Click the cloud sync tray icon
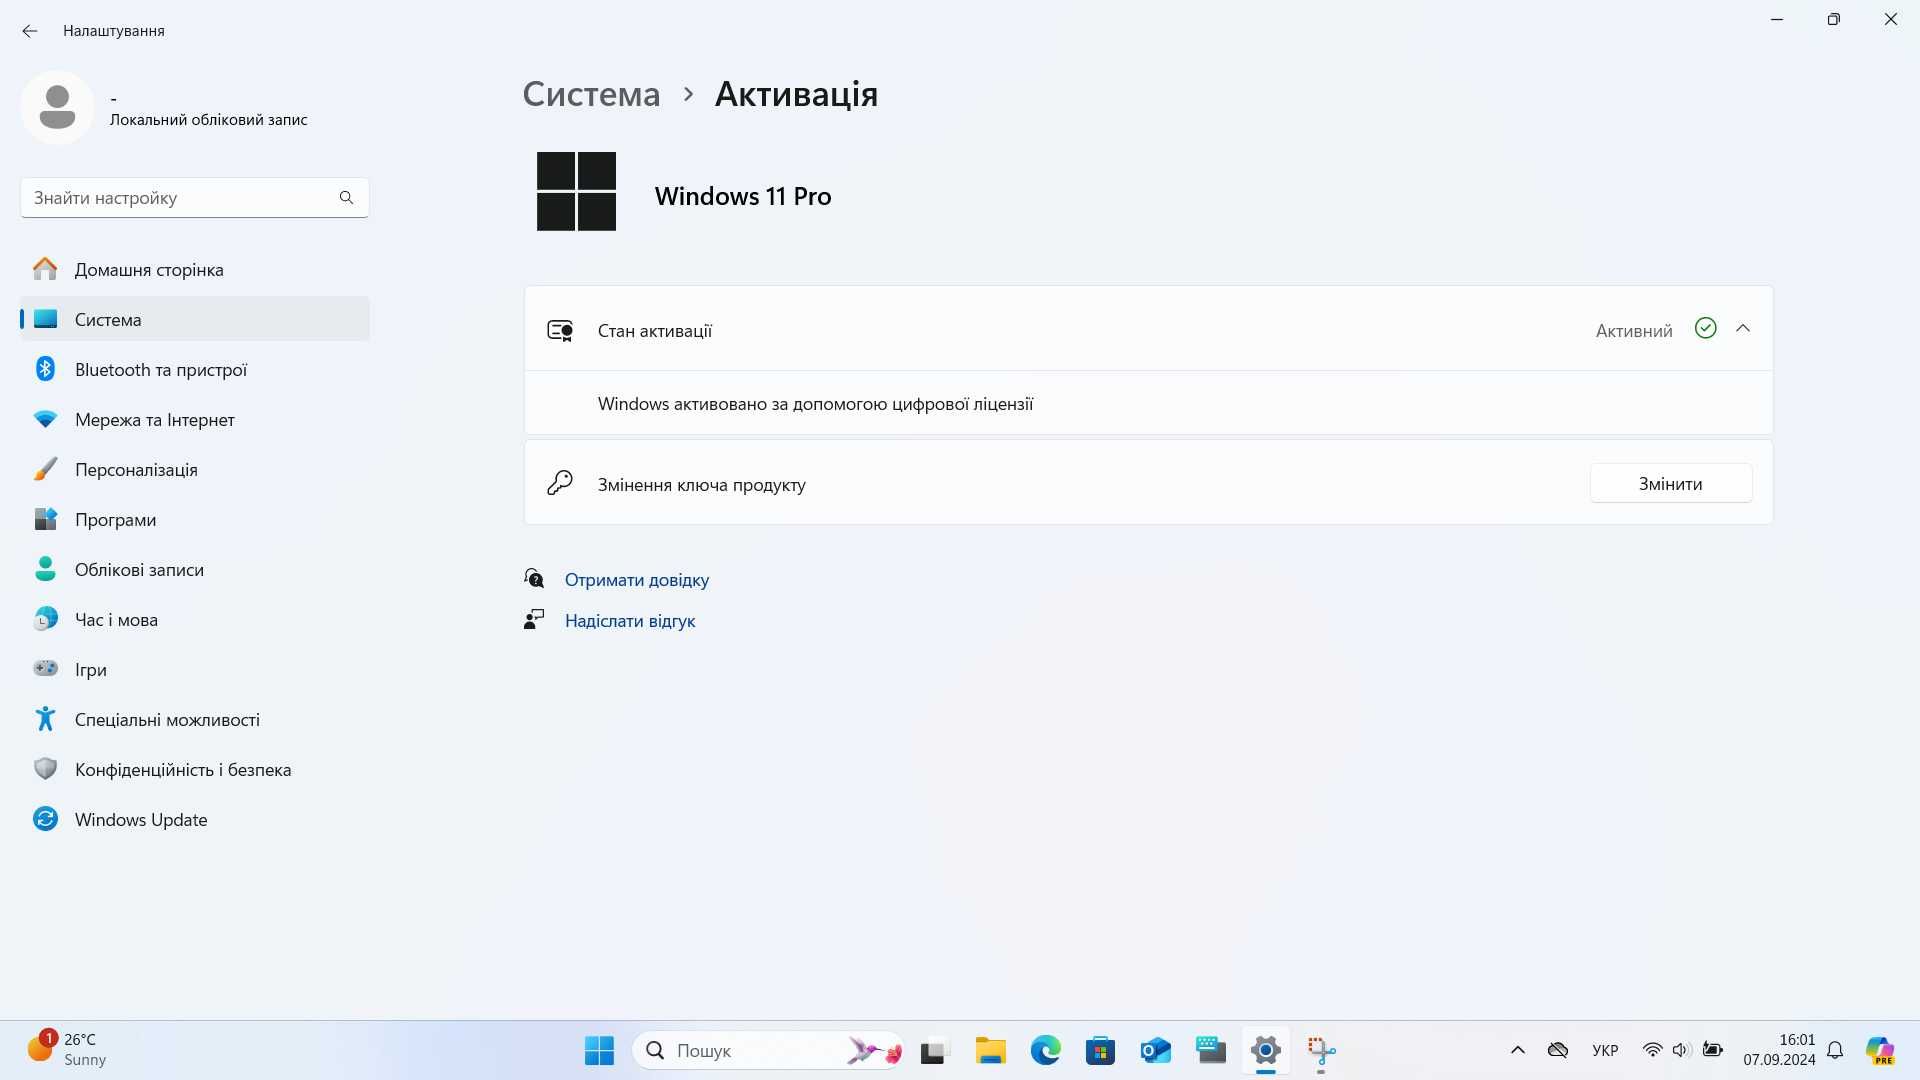The image size is (1920, 1080). [x=1558, y=1050]
